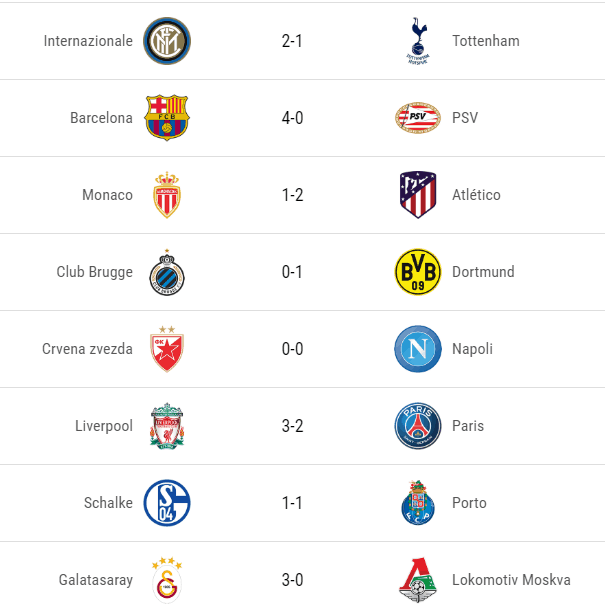The height and width of the screenshot is (605, 605).
Task: Open the Lokomotiv Moskva logo
Action: (418, 580)
